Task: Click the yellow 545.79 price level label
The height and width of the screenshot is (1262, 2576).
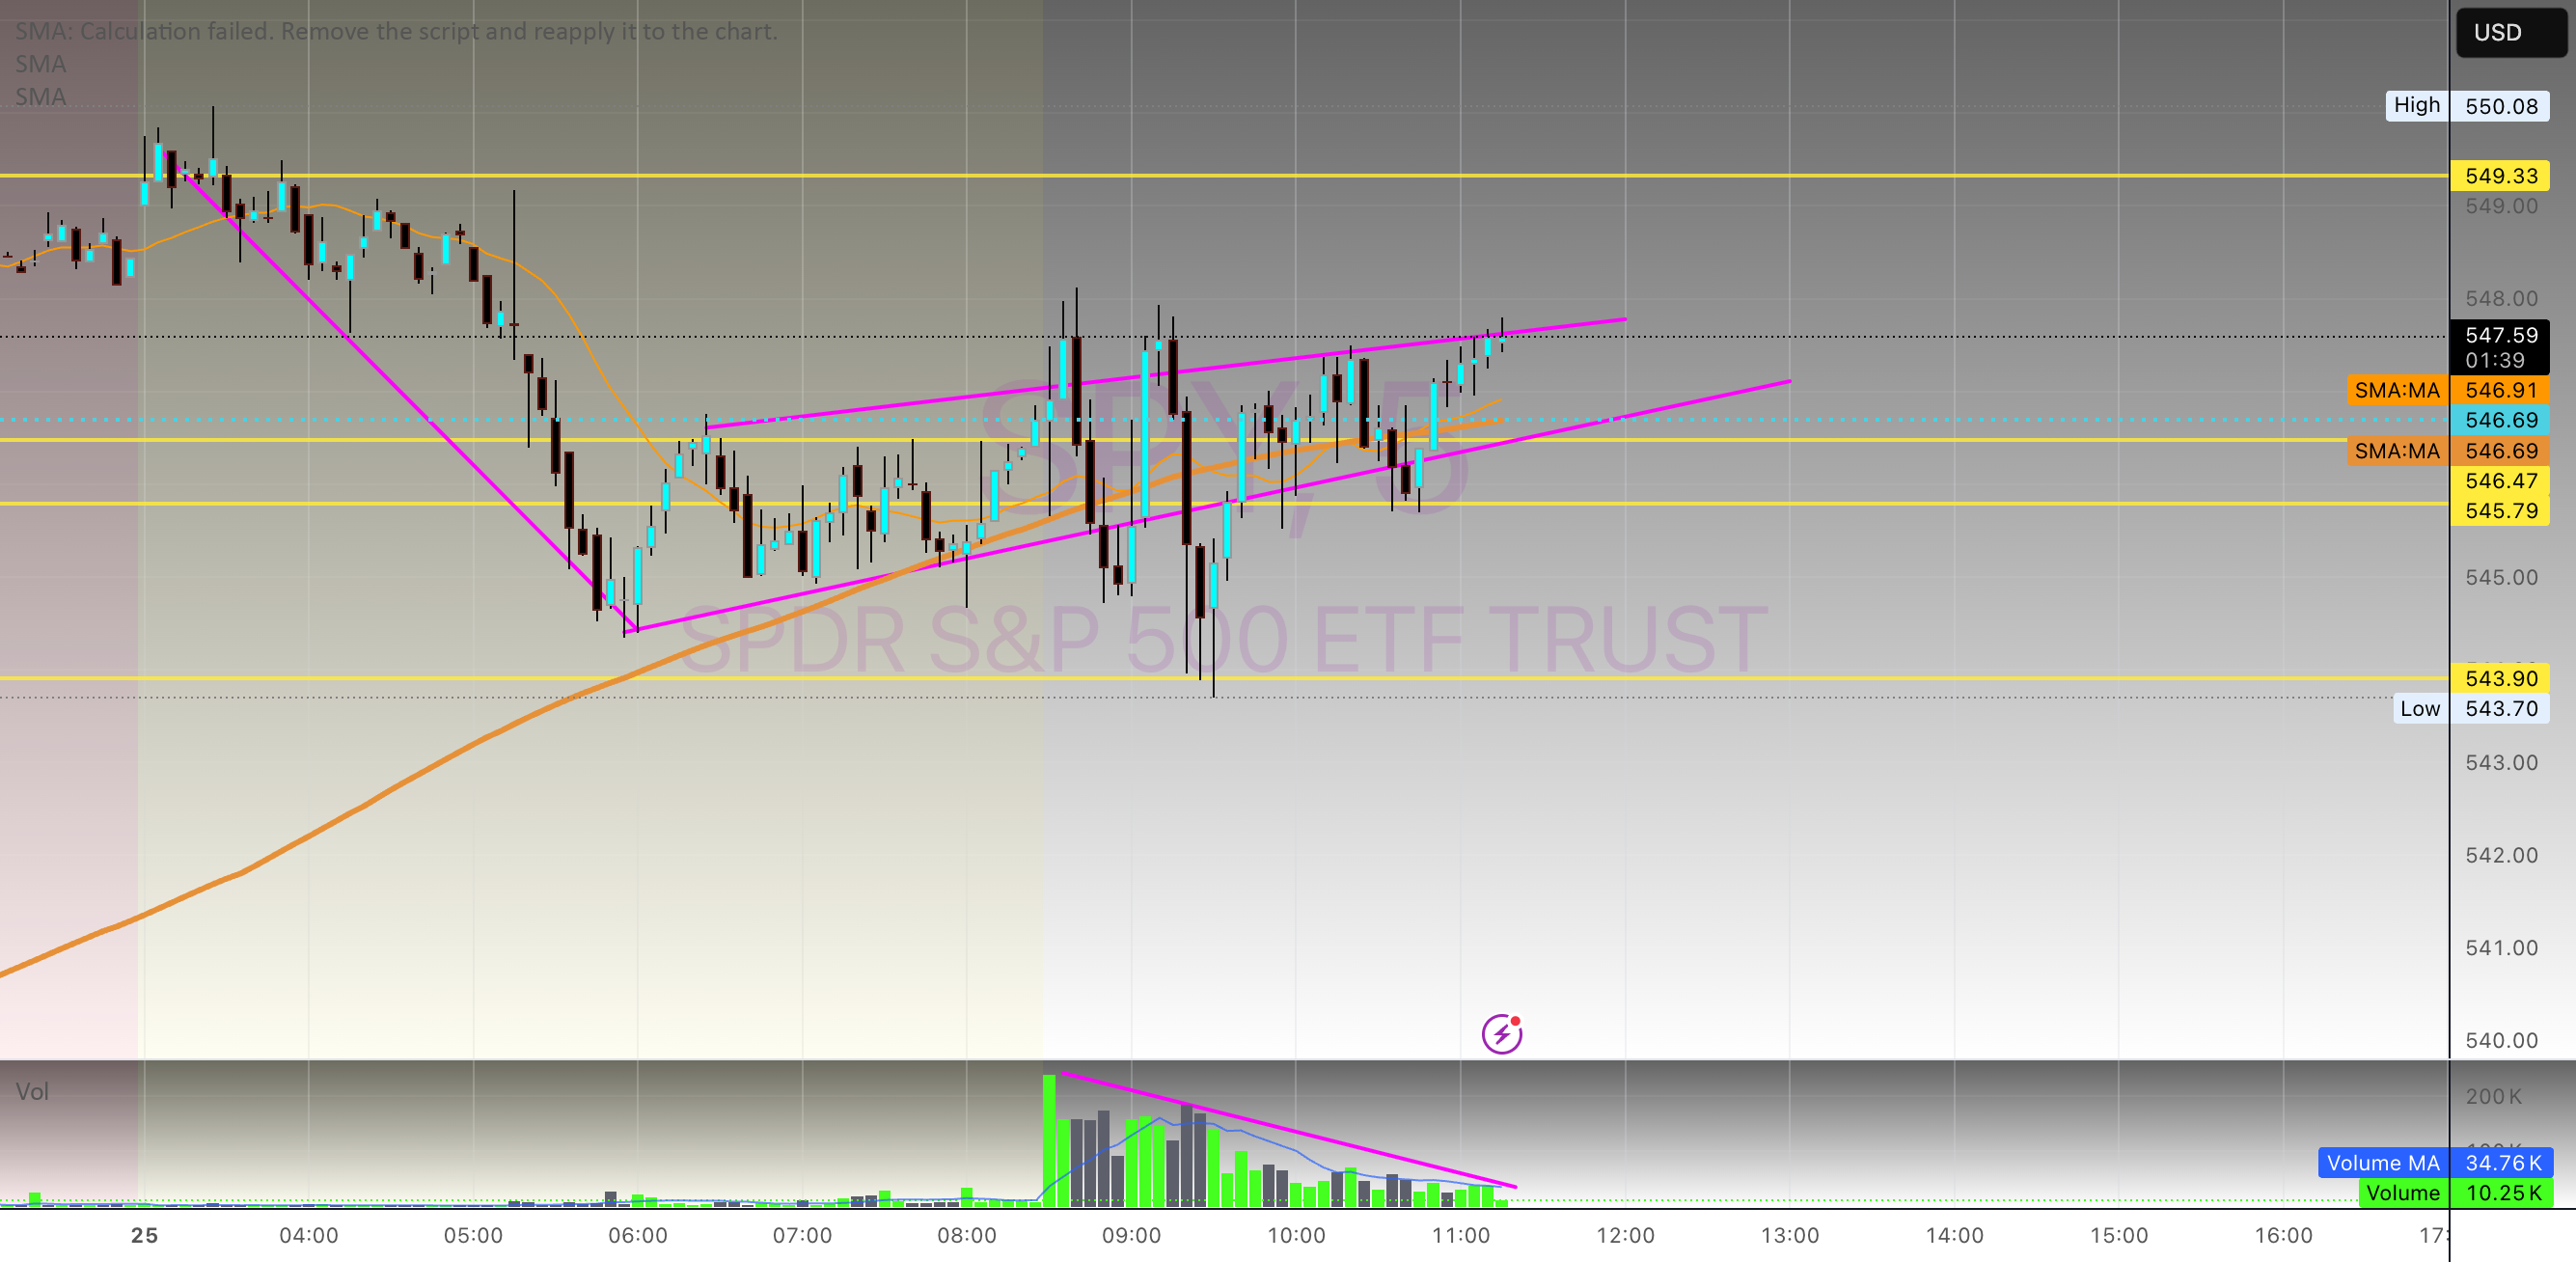Action: point(2499,511)
